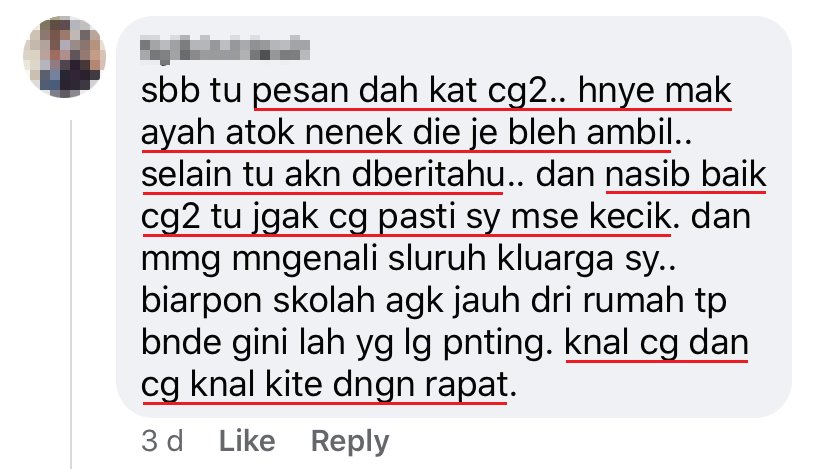Open the commenter's pixelated profile picture
The image size is (828, 469).
pos(64,57)
